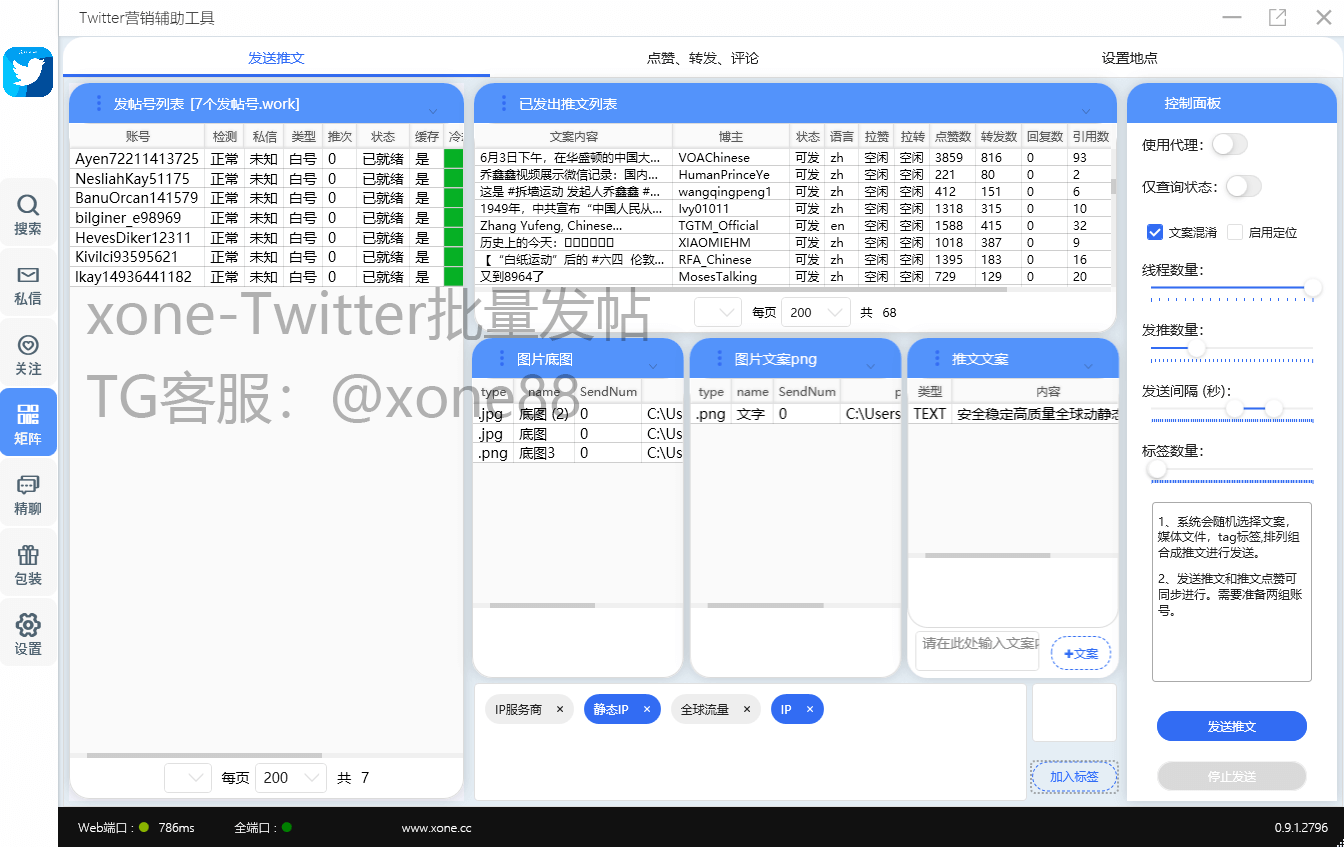
Task: Adjust the 线程数量 slider handle
Action: (x=1312, y=287)
